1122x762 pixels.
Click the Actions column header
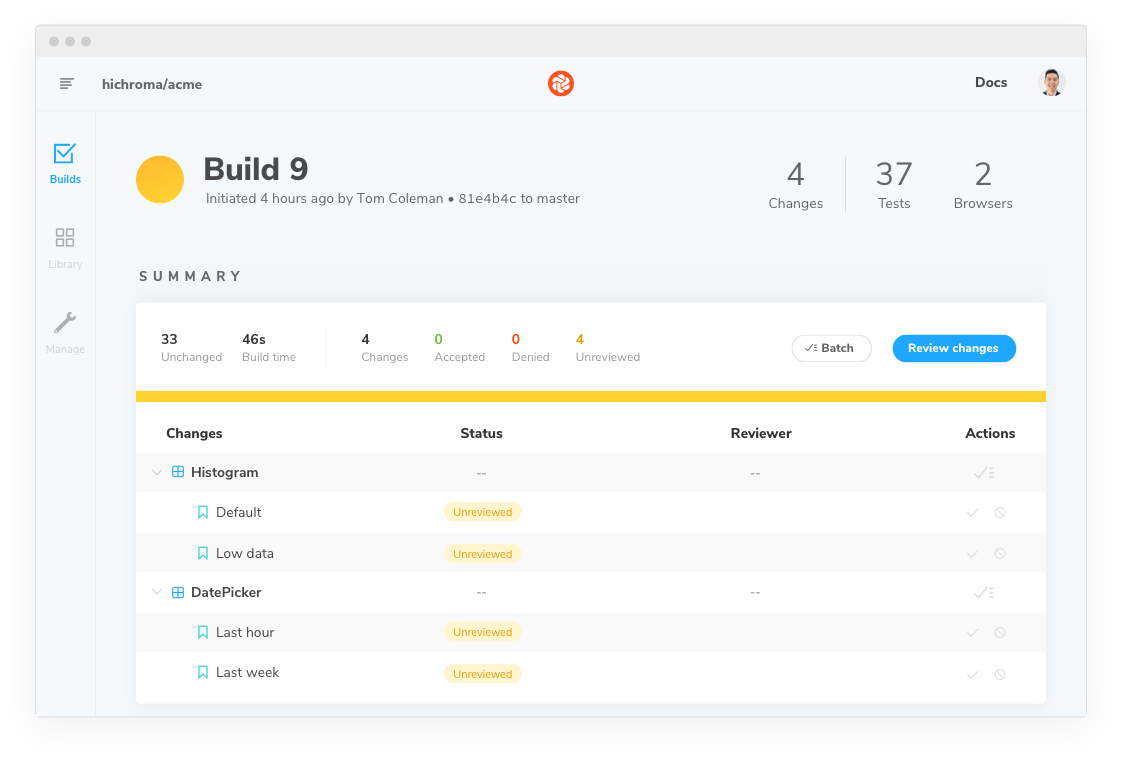(x=990, y=434)
